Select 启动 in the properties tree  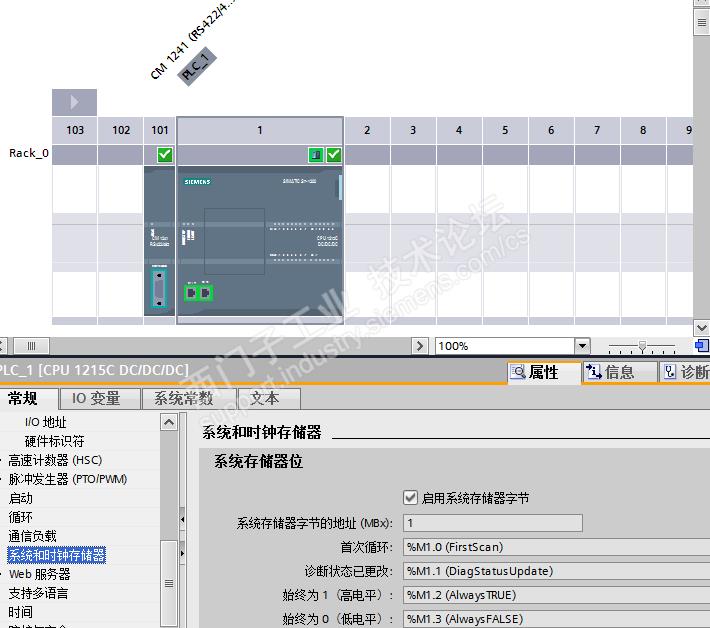click(20, 499)
